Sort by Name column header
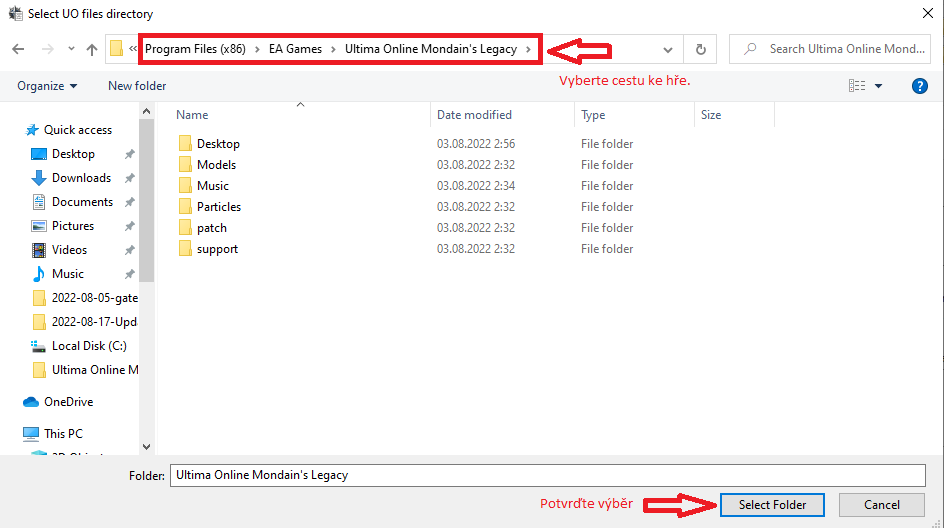The width and height of the screenshot is (944, 528). pyautogui.click(x=192, y=114)
